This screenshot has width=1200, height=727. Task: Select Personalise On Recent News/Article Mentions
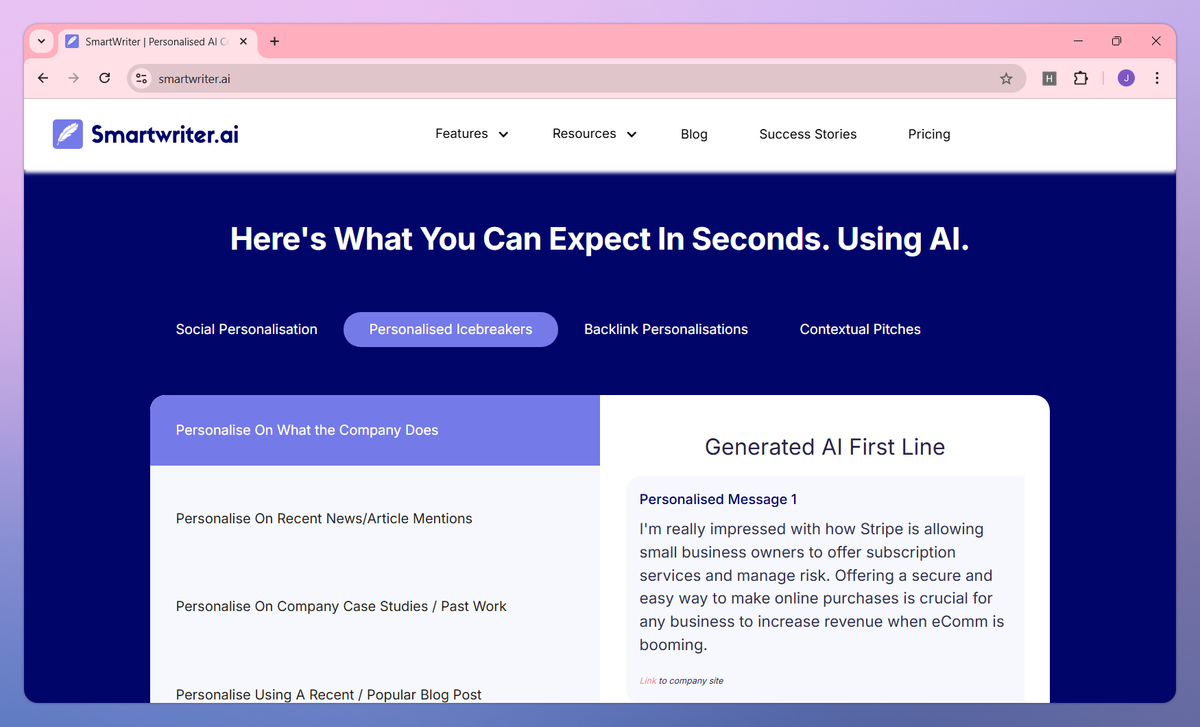[323, 518]
